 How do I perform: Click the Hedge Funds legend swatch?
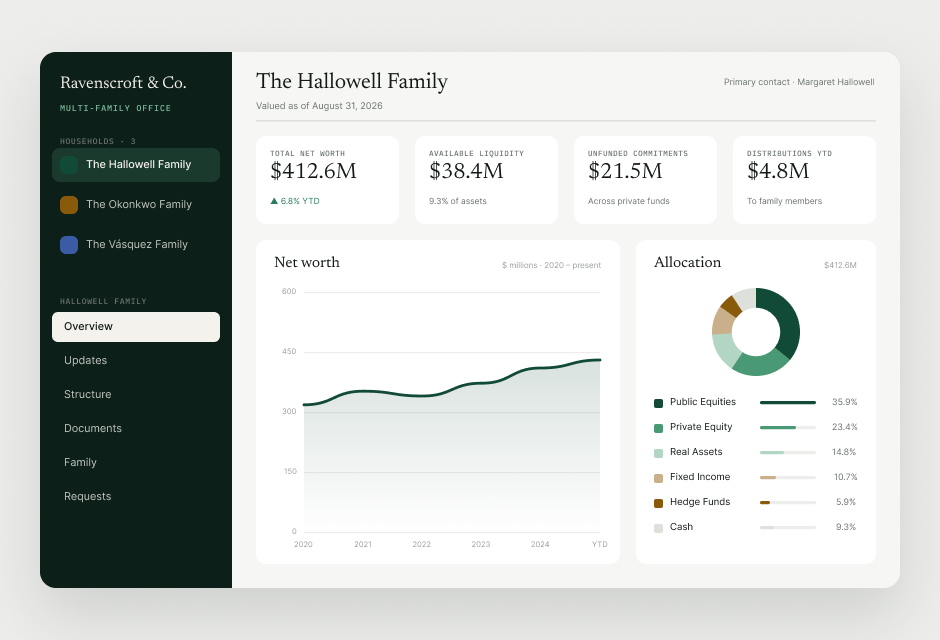coord(658,503)
